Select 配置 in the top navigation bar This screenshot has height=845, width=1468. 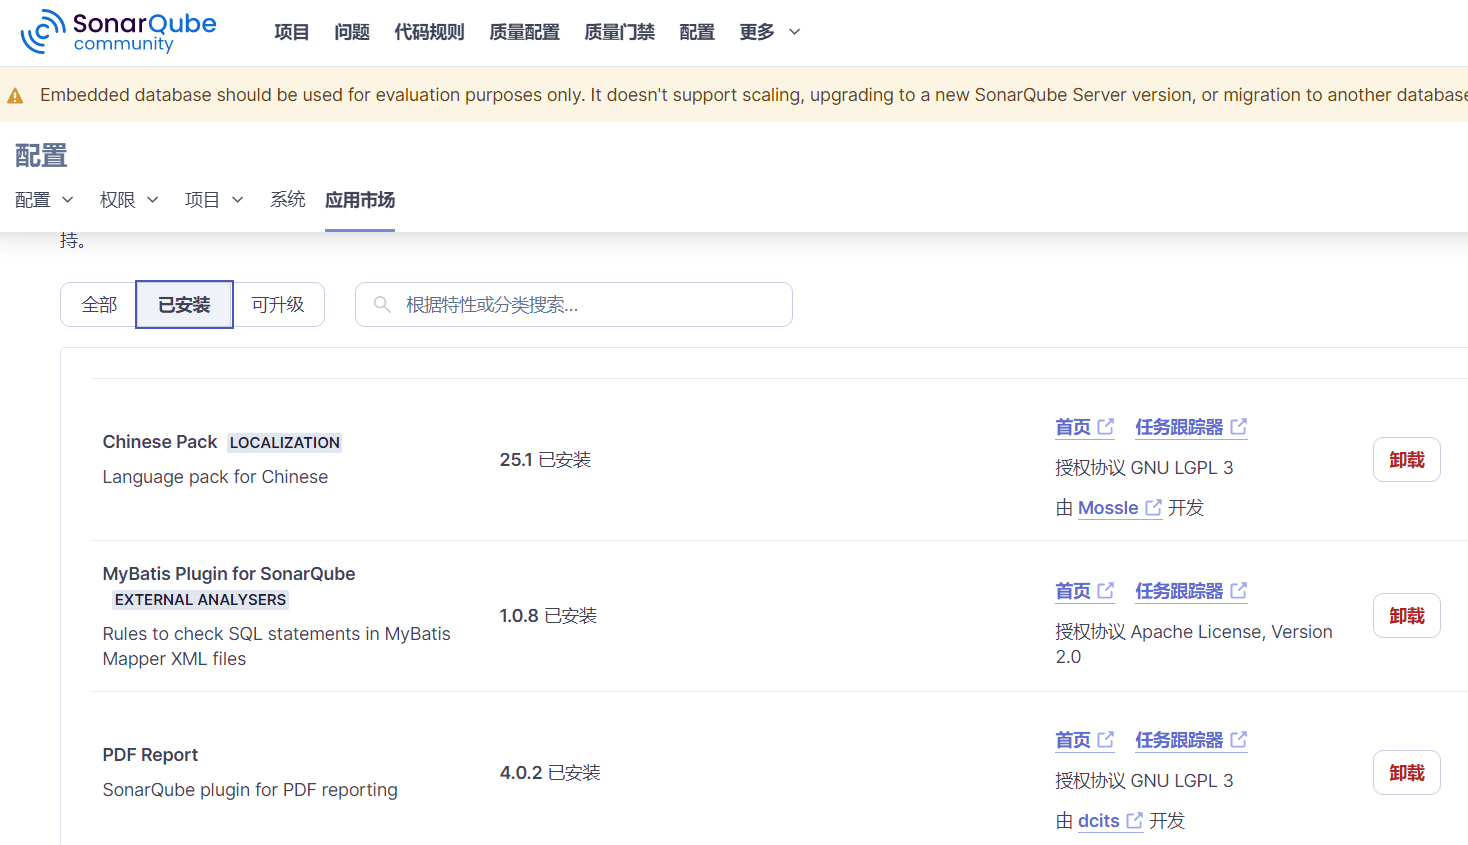[x=697, y=32]
